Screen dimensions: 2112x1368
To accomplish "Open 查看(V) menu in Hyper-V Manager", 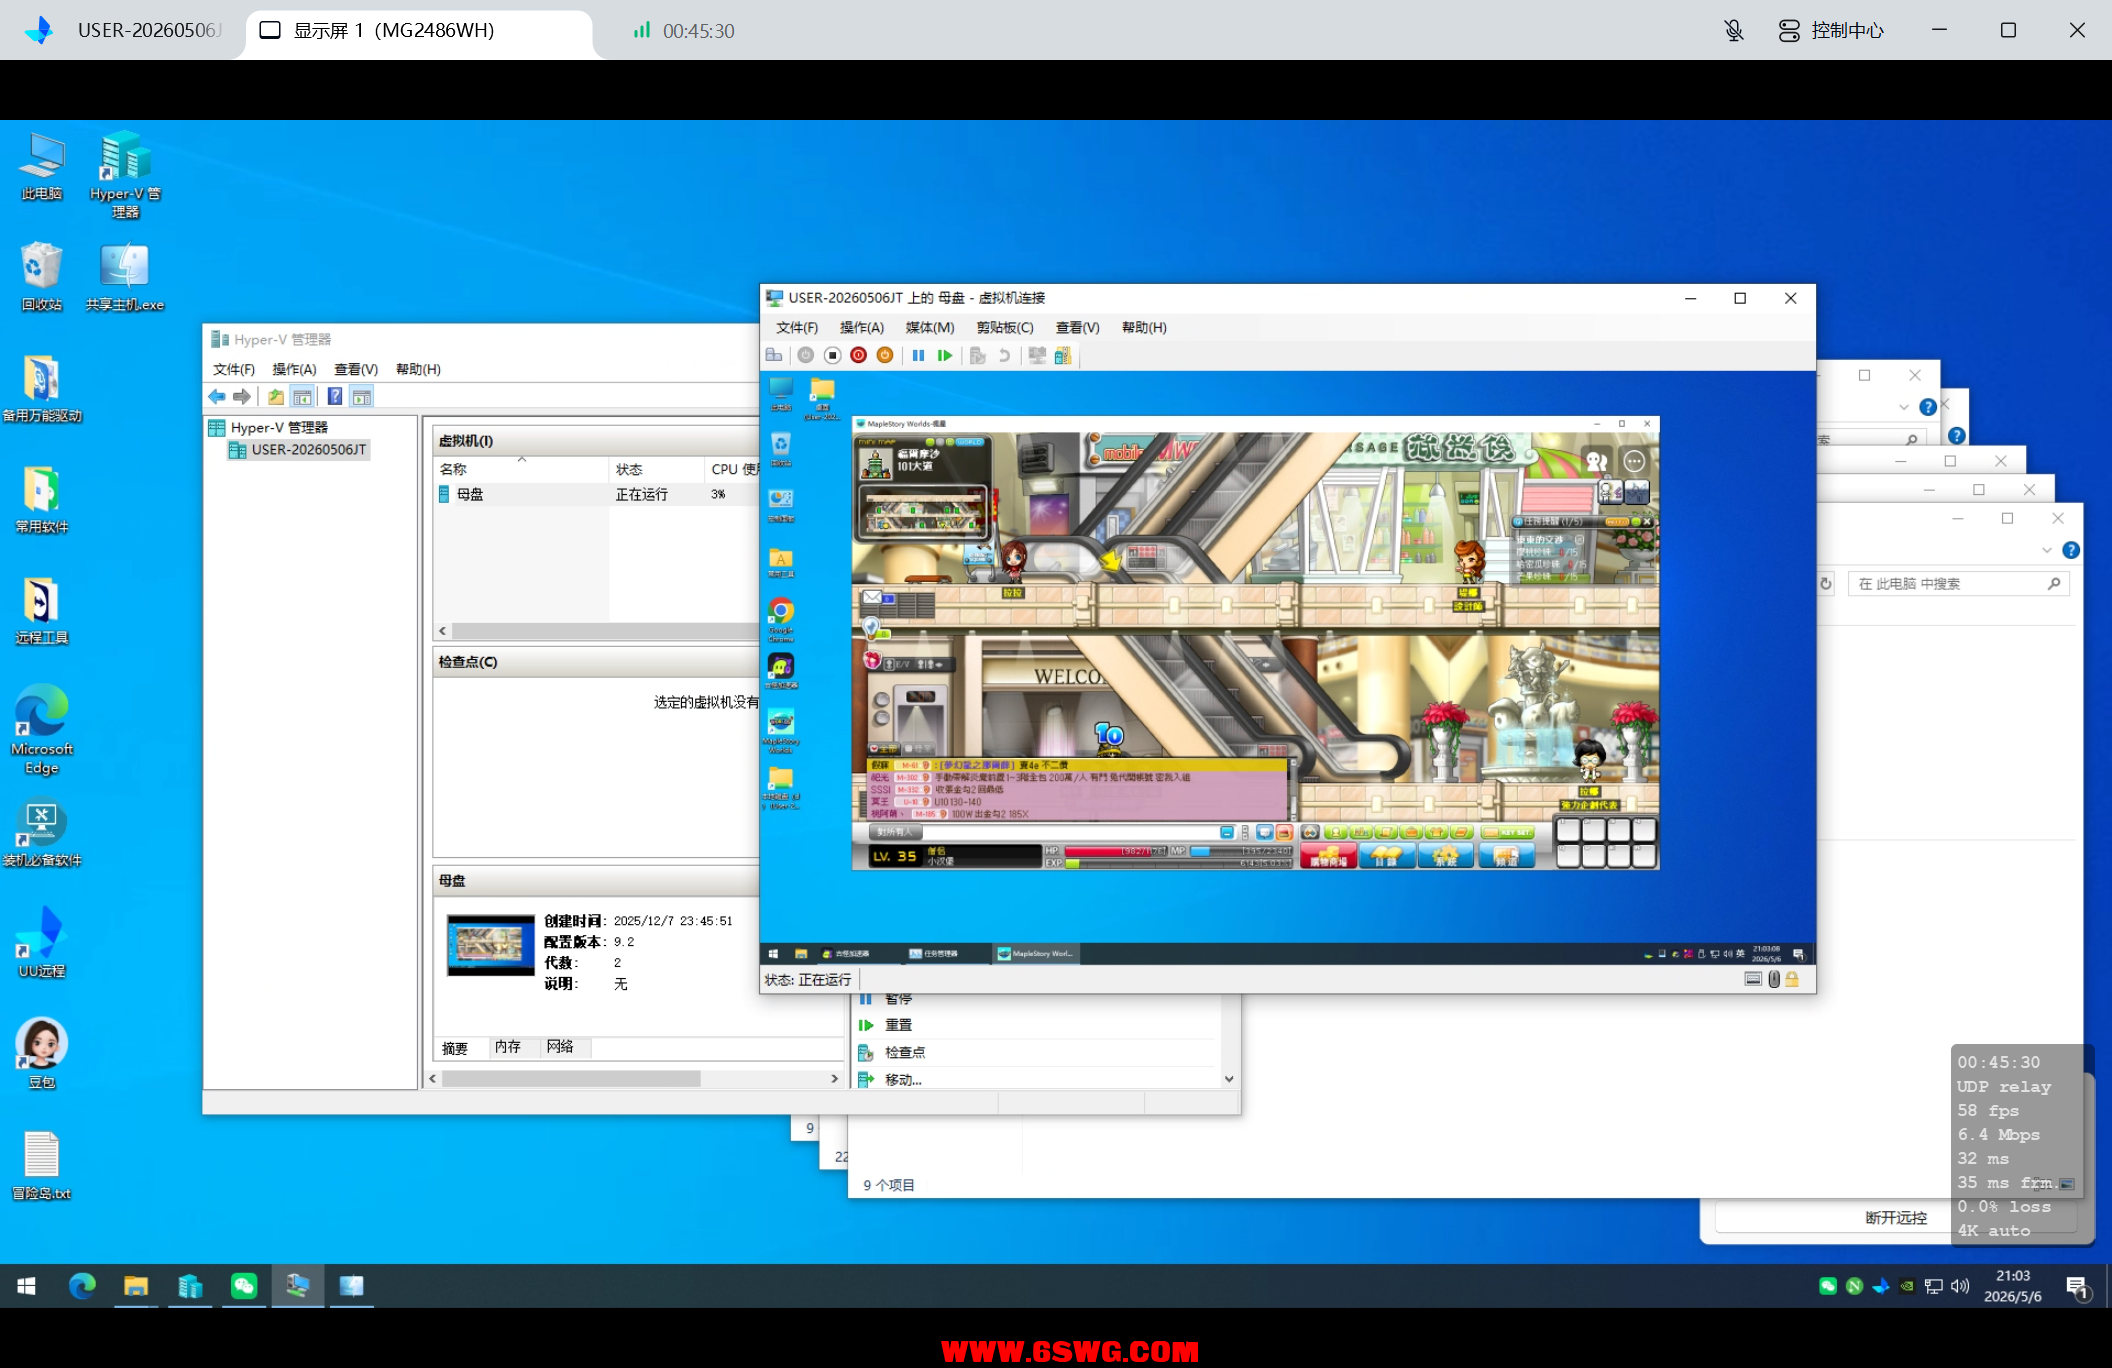I will tap(356, 369).
